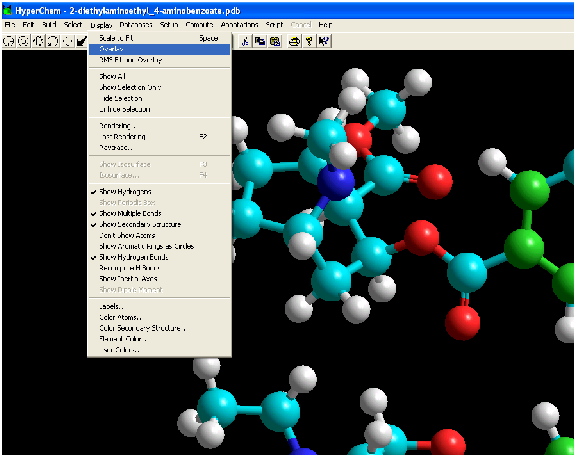574x455 pixels.
Task: Open the Help menu
Action: coord(325,25)
